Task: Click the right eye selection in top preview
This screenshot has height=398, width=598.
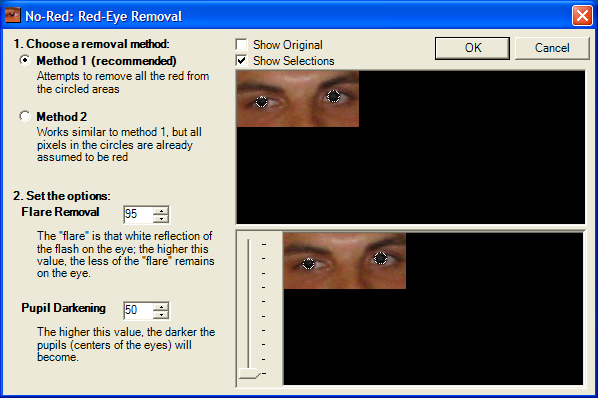Action: click(333, 96)
